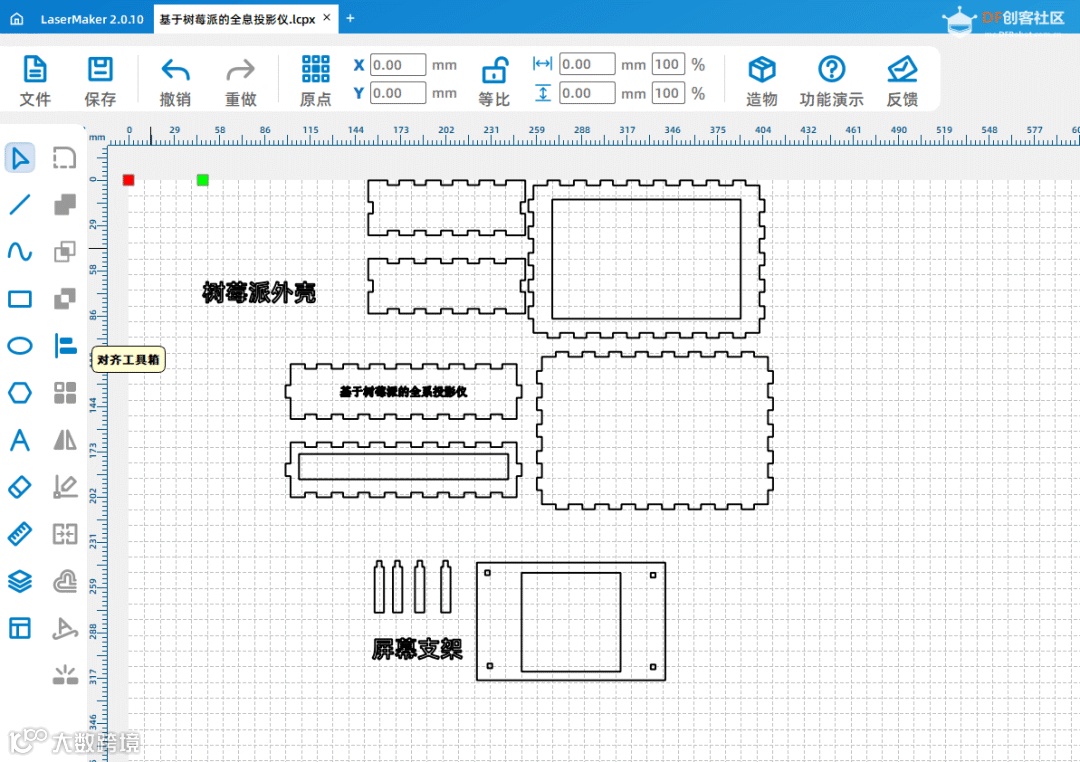Click the height mm input field

click(587, 93)
